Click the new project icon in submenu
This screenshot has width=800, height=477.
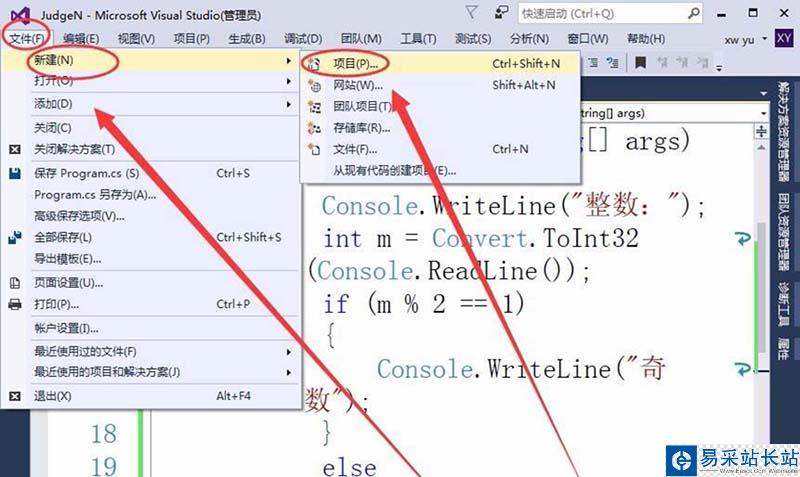pos(314,64)
